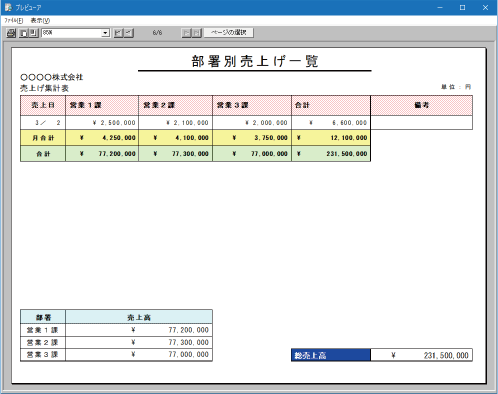Image resolution: width=498 pixels, height=394 pixels.
Task: Click the single page view icon
Action: click(23, 33)
